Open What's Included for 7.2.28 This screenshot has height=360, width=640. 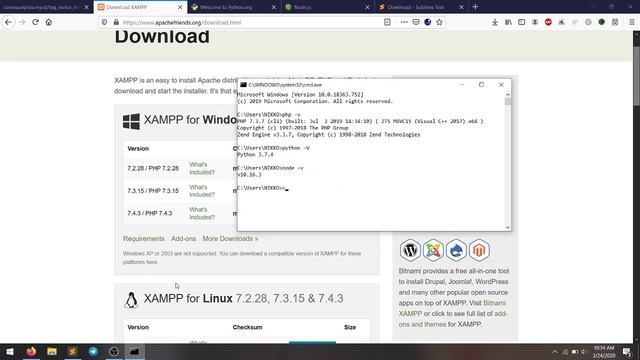(202, 169)
